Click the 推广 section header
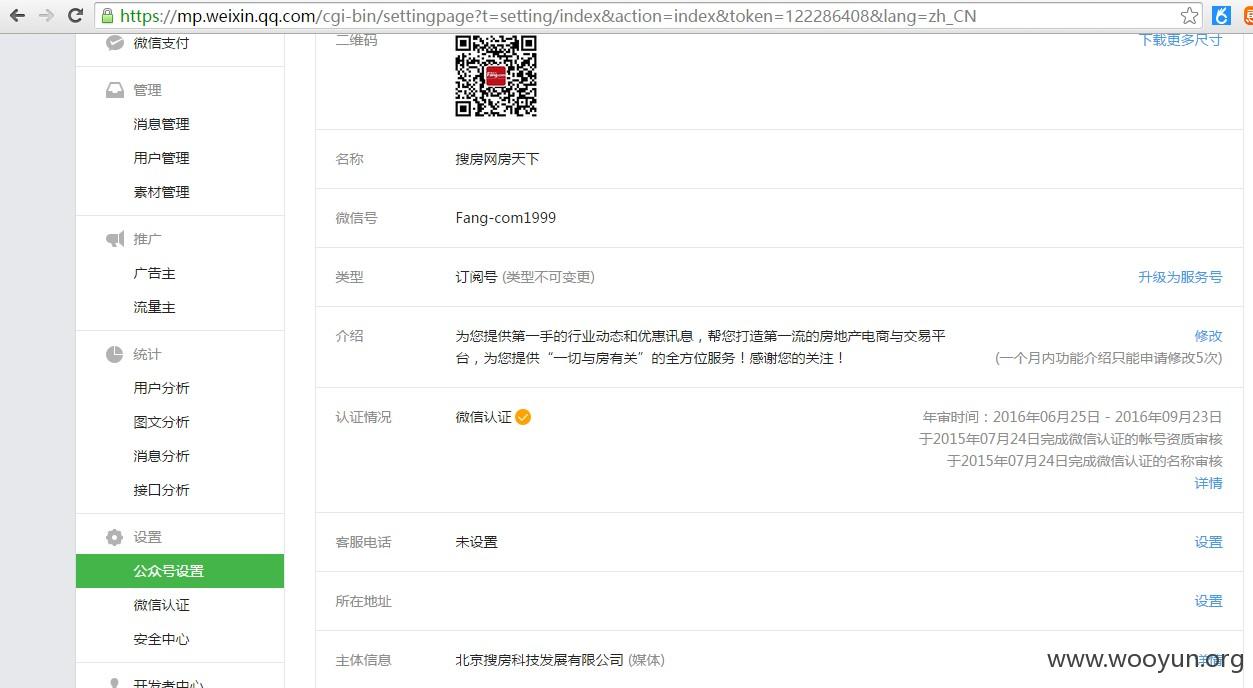This screenshot has height=688, width=1253. coord(147,239)
